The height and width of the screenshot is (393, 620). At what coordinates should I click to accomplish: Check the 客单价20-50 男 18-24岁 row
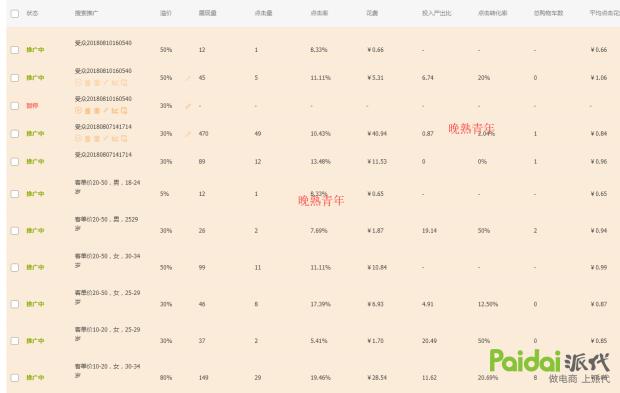coord(15,194)
